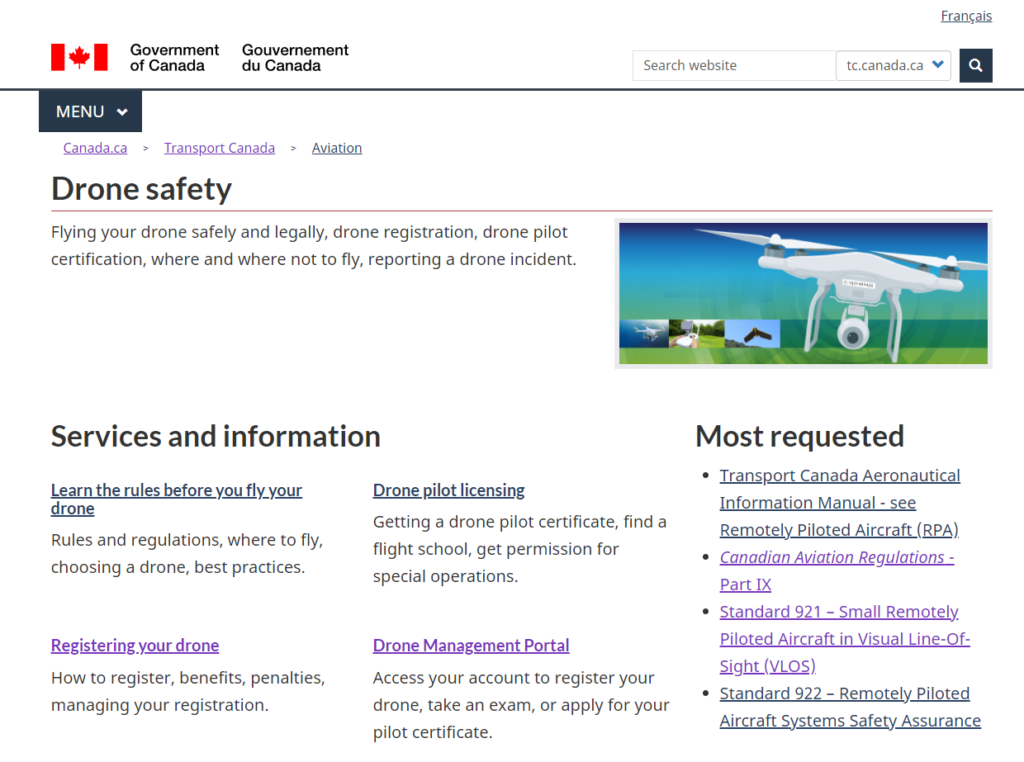This screenshot has height=762, width=1024.
Task: Open Transport Canada Aeronautical Information Manual link
Action: click(x=840, y=503)
